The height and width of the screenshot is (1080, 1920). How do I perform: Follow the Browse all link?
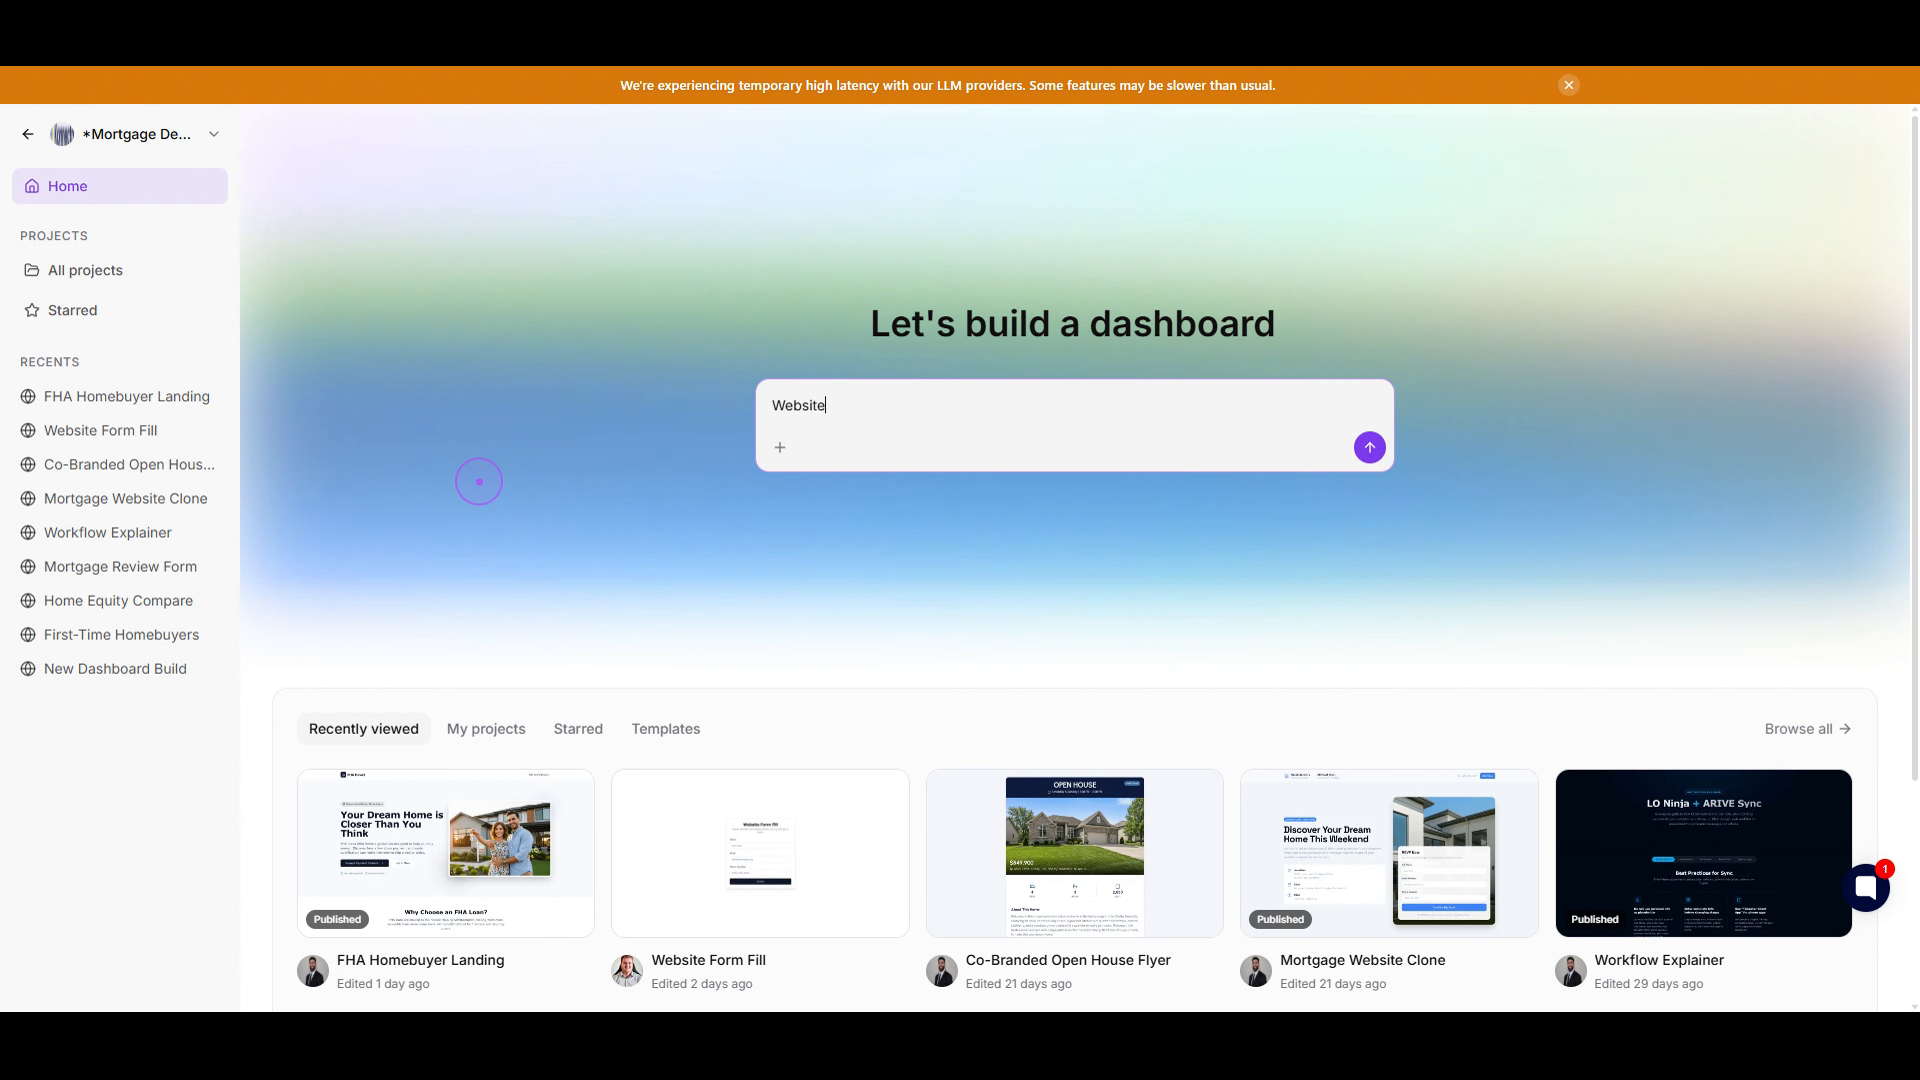tap(1808, 729)
